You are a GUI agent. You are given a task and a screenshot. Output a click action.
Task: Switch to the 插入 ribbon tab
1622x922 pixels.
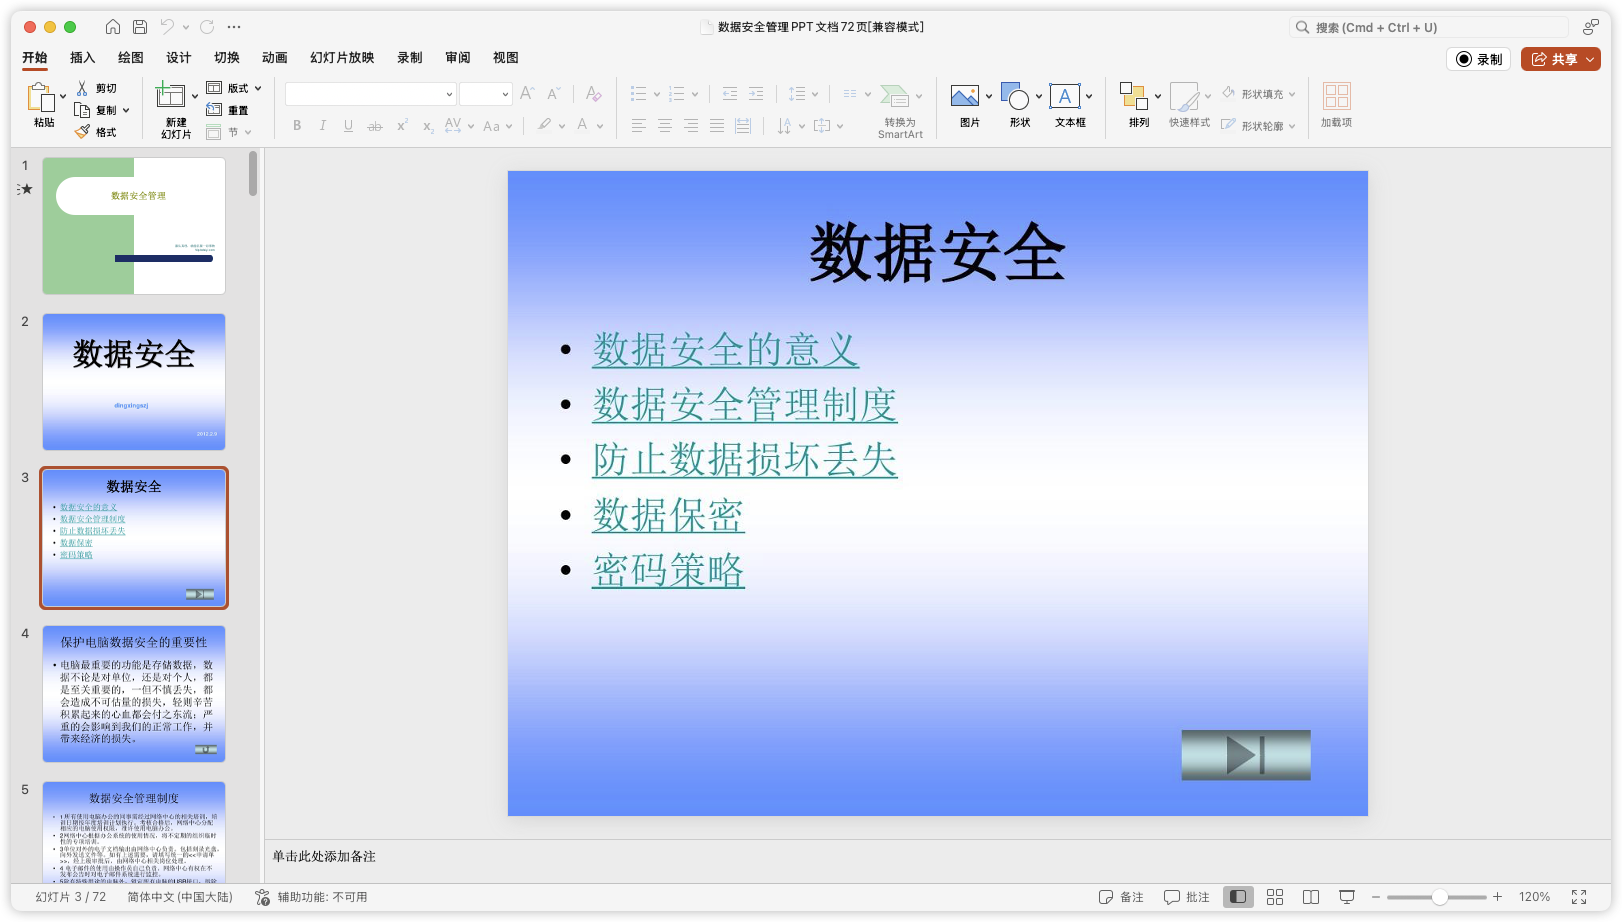pos(82,57)
